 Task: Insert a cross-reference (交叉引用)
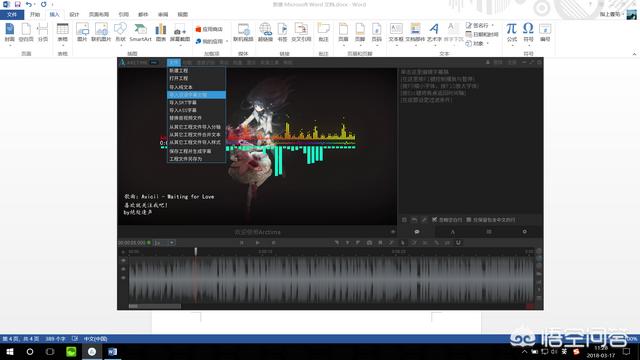pos(301,33)
